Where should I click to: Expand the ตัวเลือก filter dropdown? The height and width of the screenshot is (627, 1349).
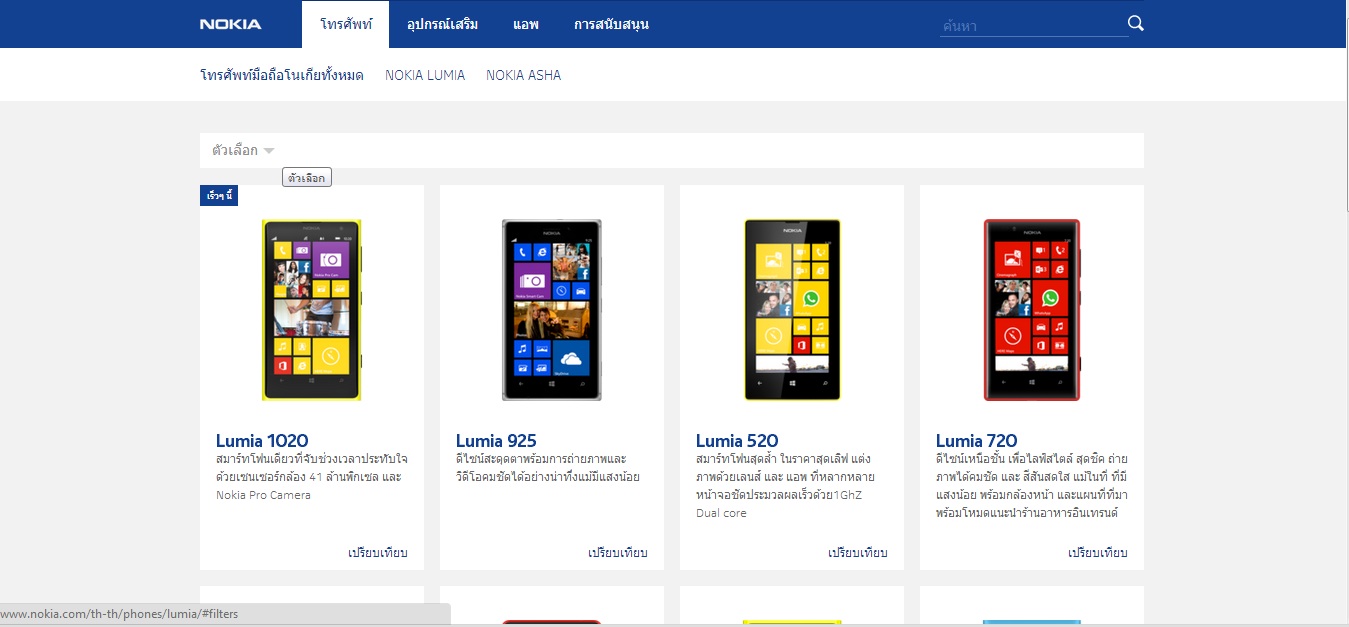coord(243,150)
